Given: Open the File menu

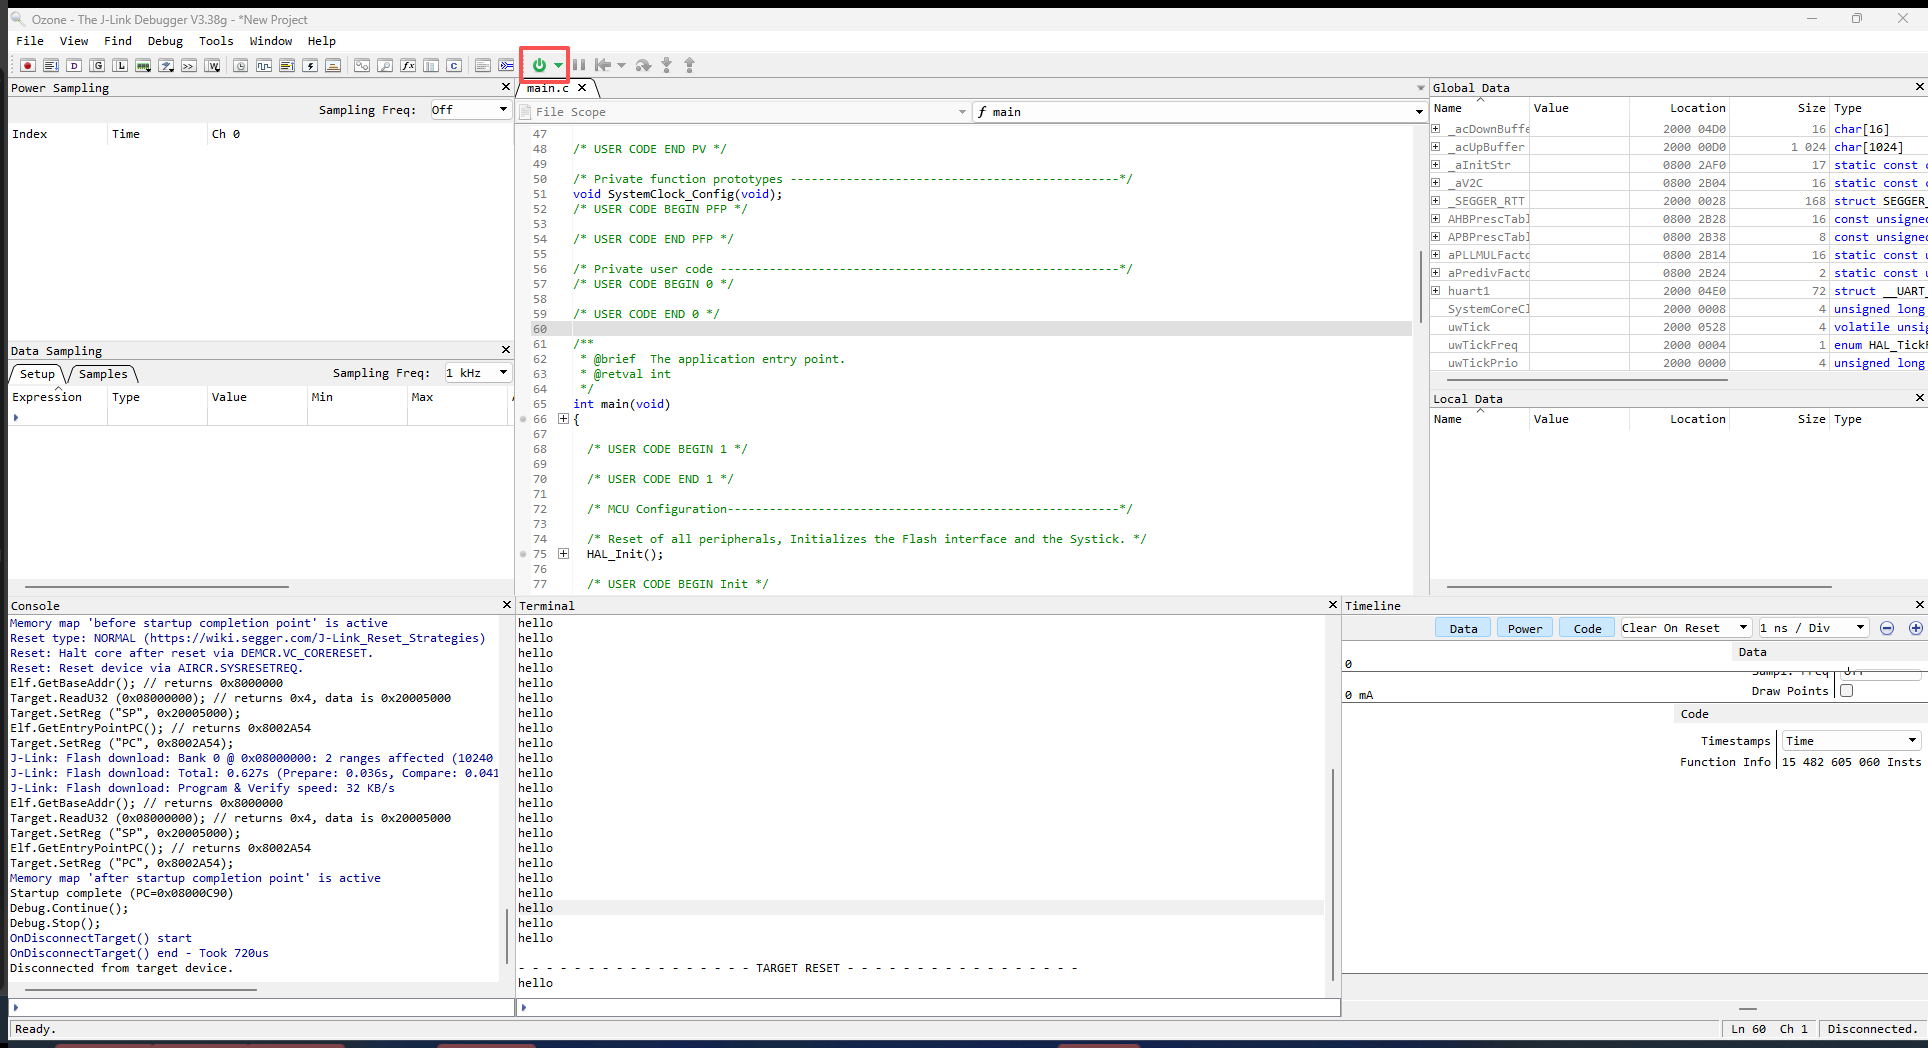Looking at the screenshot, I should click(x=30, y=41).
